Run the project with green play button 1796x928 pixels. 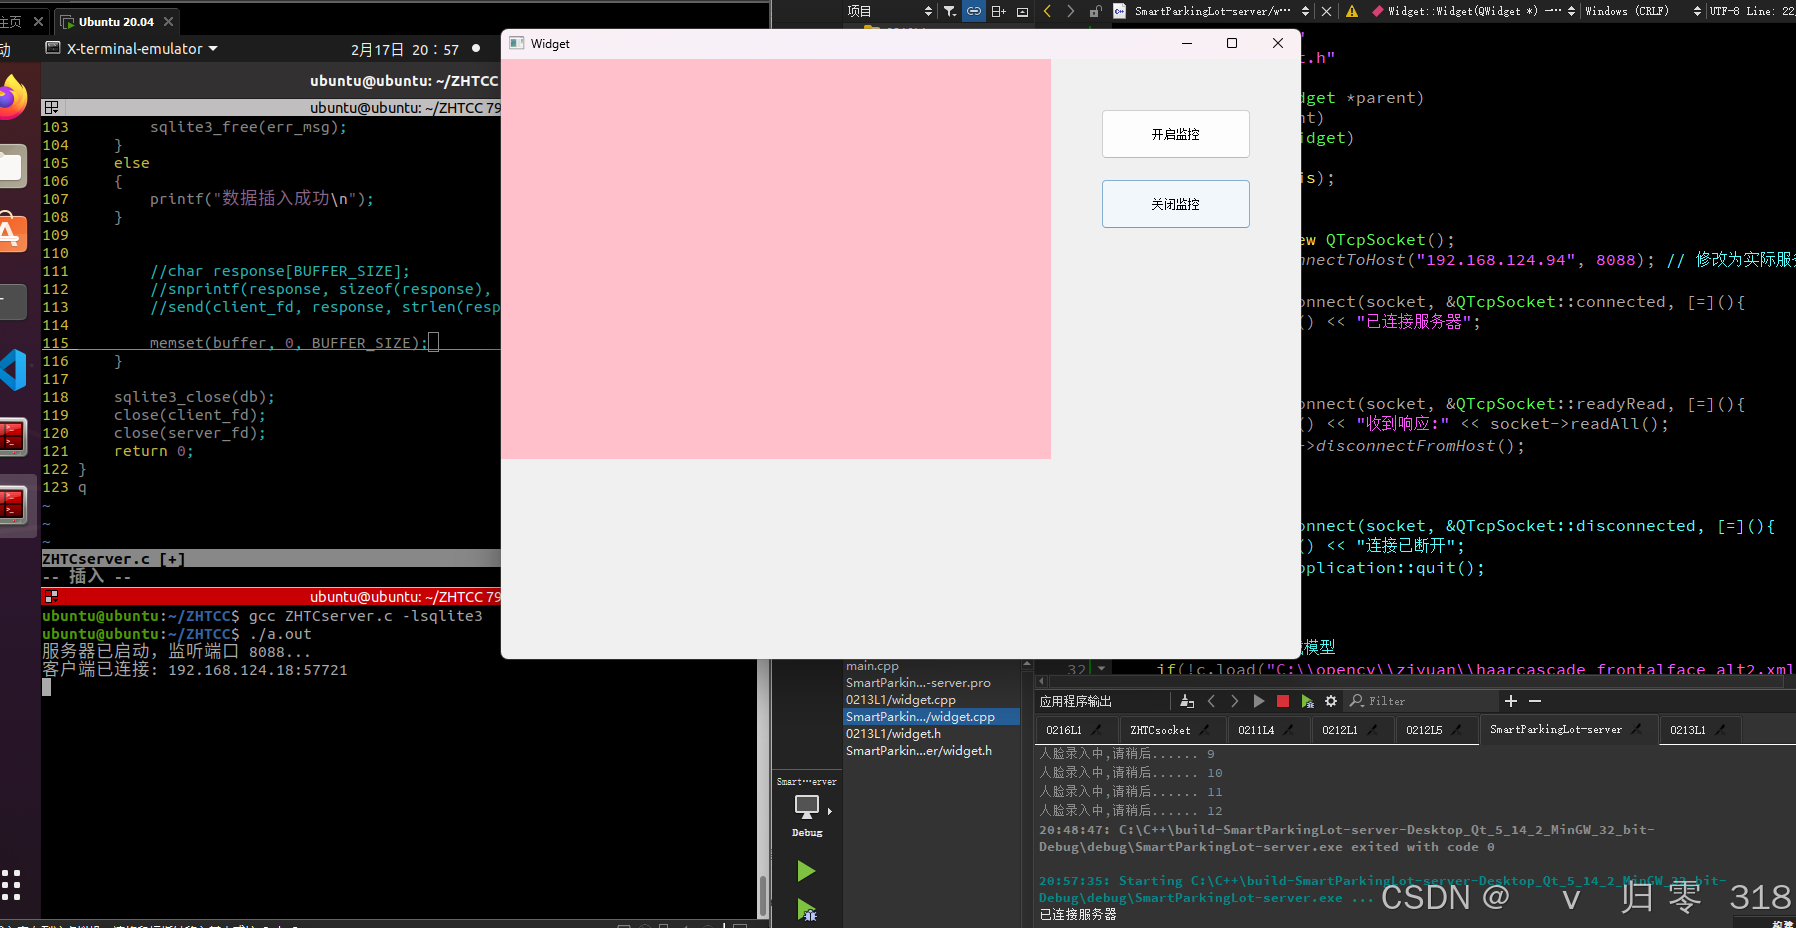(806, 871)
